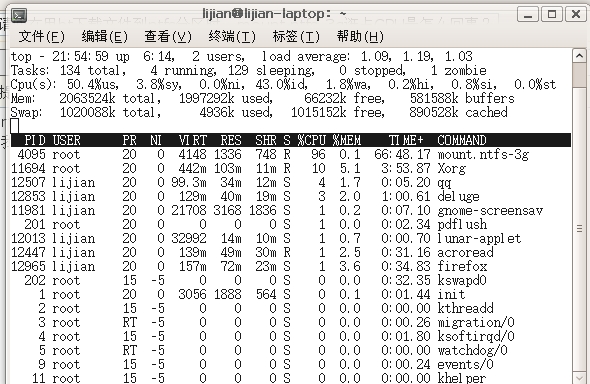Click the scrollbar down arrow

click(x=579, y=378)
